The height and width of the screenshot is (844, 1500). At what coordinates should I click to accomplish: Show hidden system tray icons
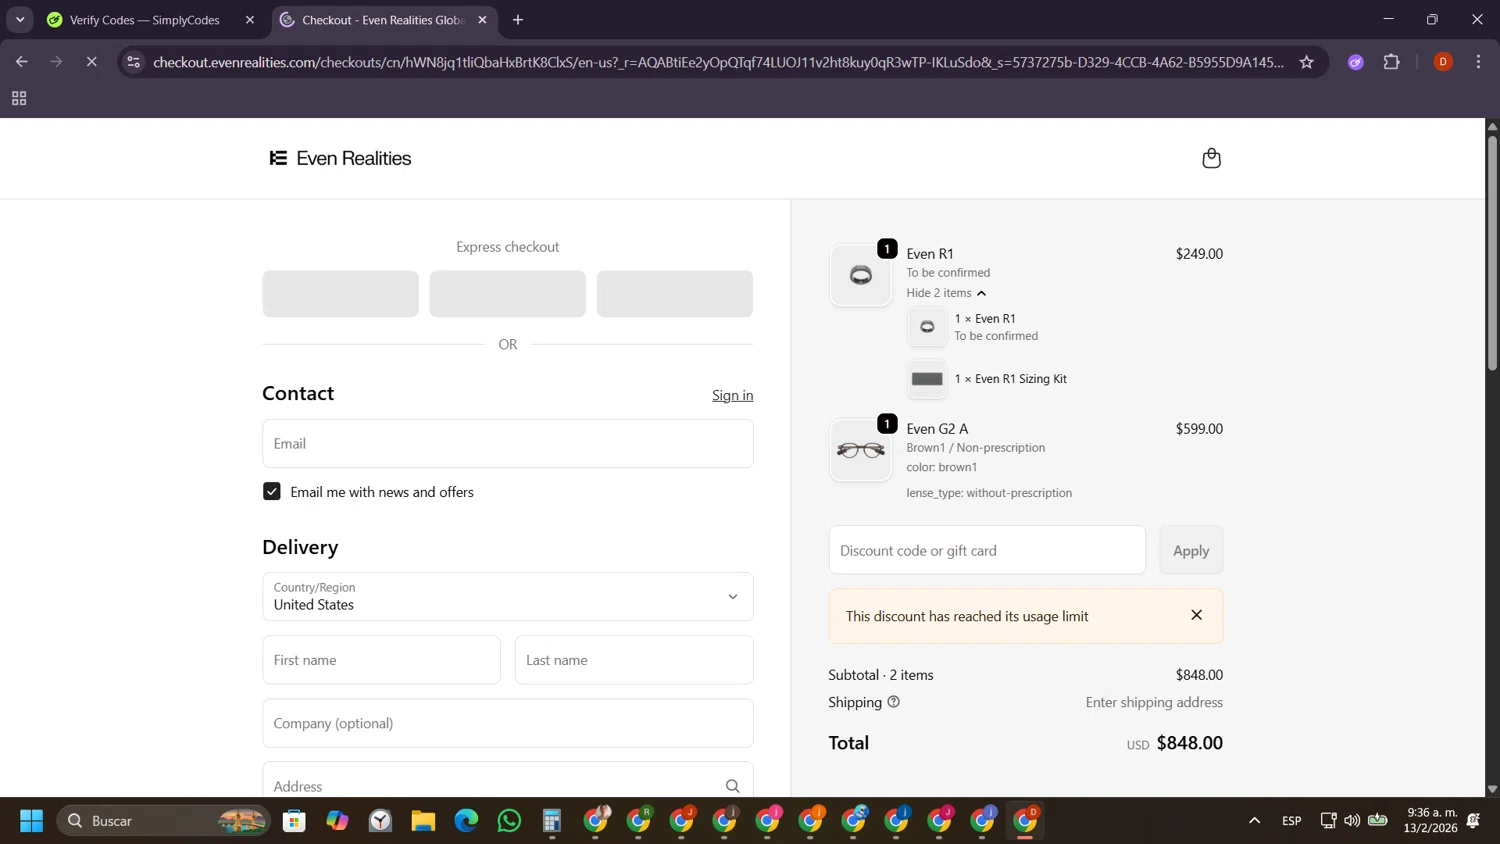coord(1254,821)
